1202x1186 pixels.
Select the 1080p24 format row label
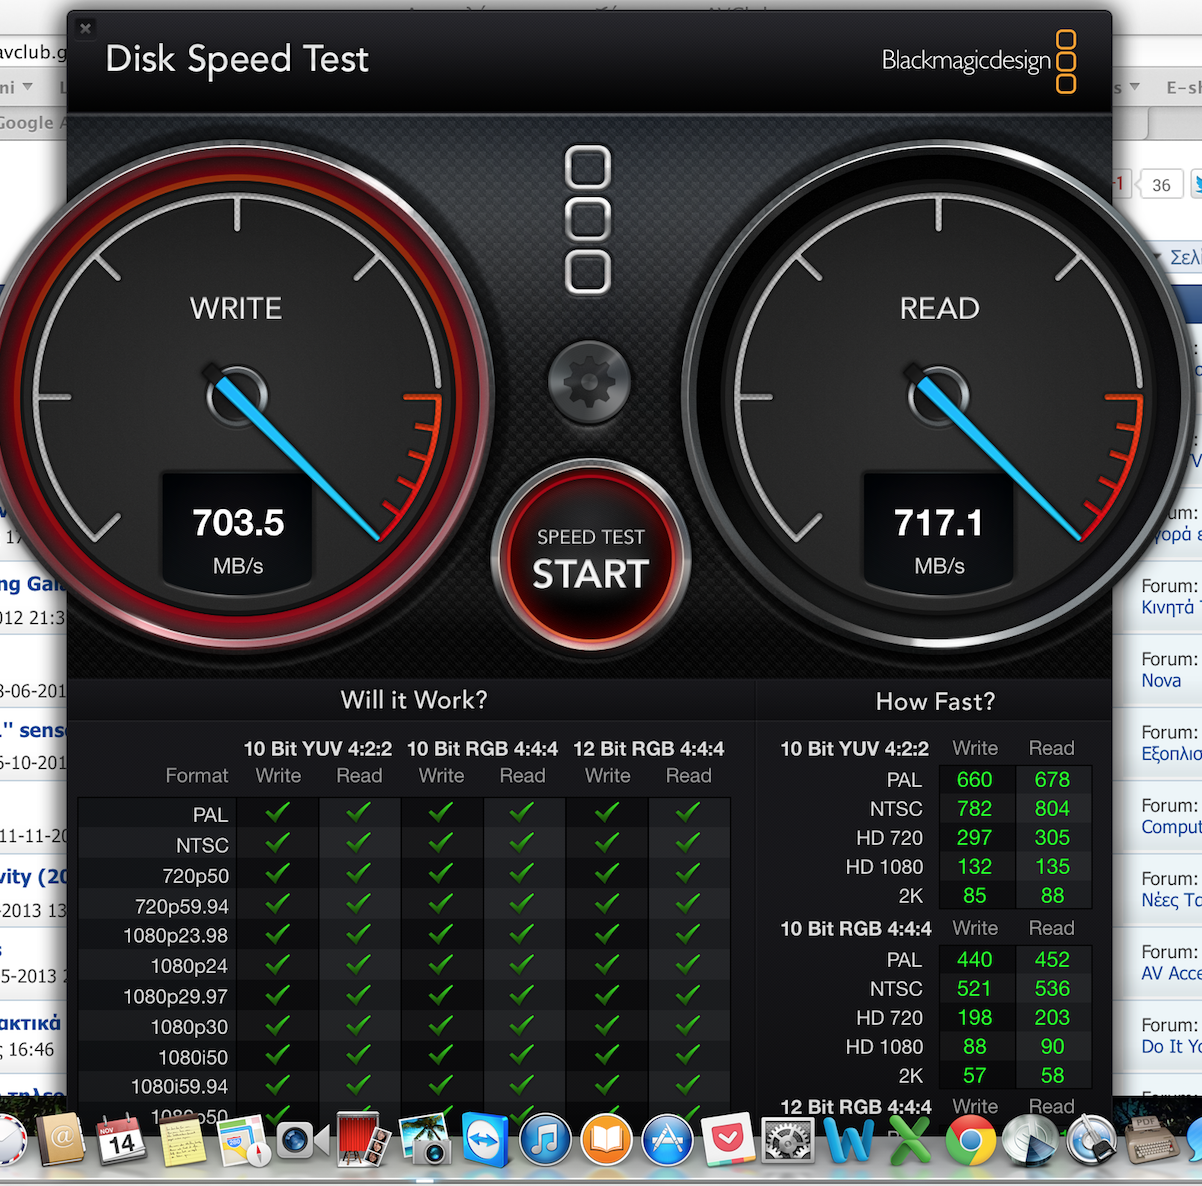pyautogui.click(x=189, y=966)
